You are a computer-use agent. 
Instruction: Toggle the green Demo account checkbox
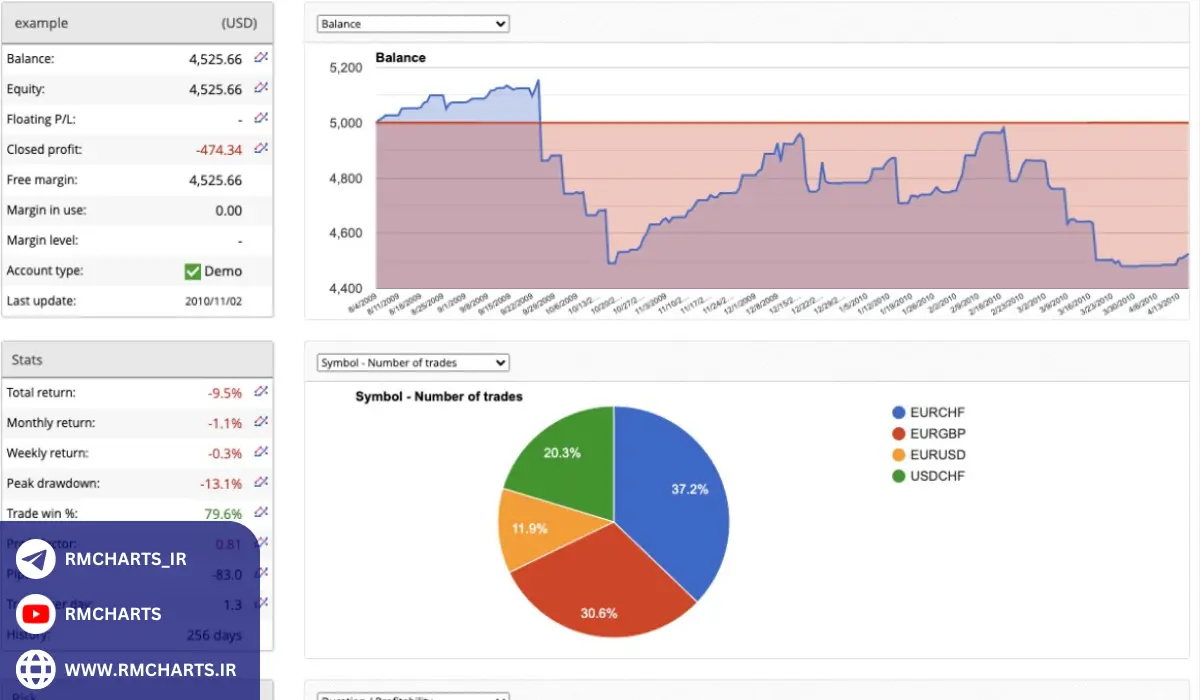click(x=193, y=271)
